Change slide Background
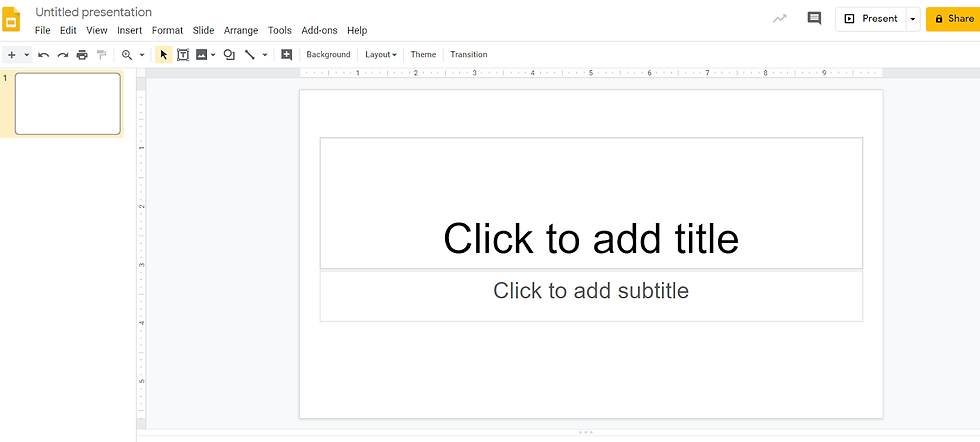Screen dimensions: 980x442 (x=328, y=54)
